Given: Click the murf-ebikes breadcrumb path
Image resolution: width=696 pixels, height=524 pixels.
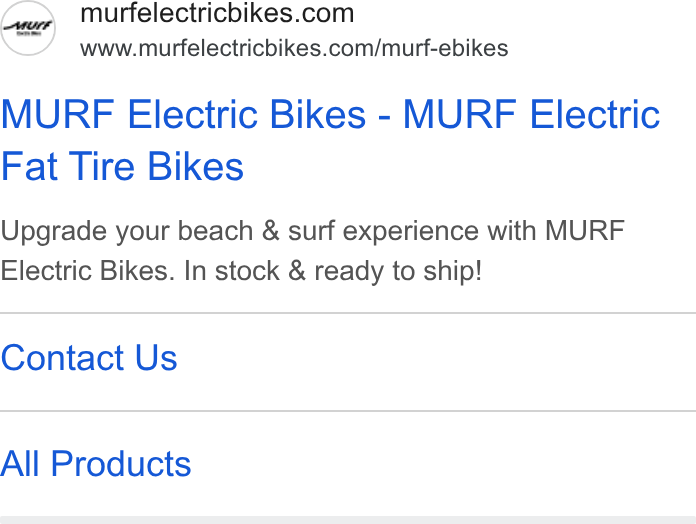Looking at the screenshot, I should point(444,48).
